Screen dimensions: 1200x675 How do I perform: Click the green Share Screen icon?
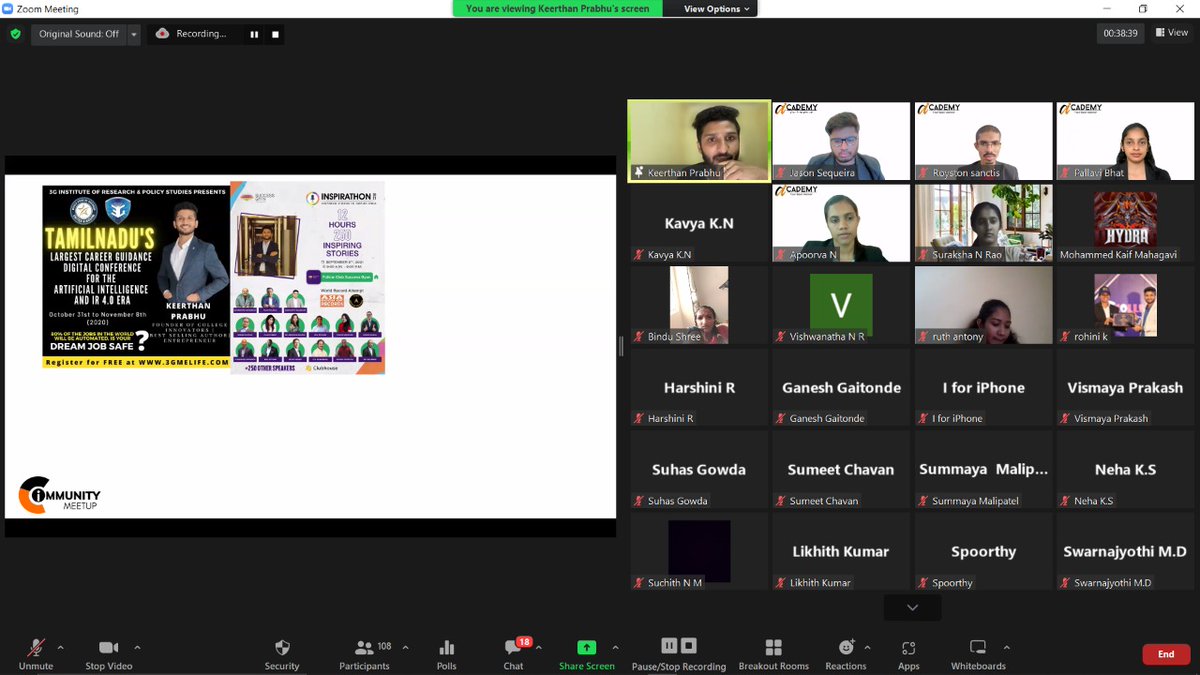coord(586,648)
